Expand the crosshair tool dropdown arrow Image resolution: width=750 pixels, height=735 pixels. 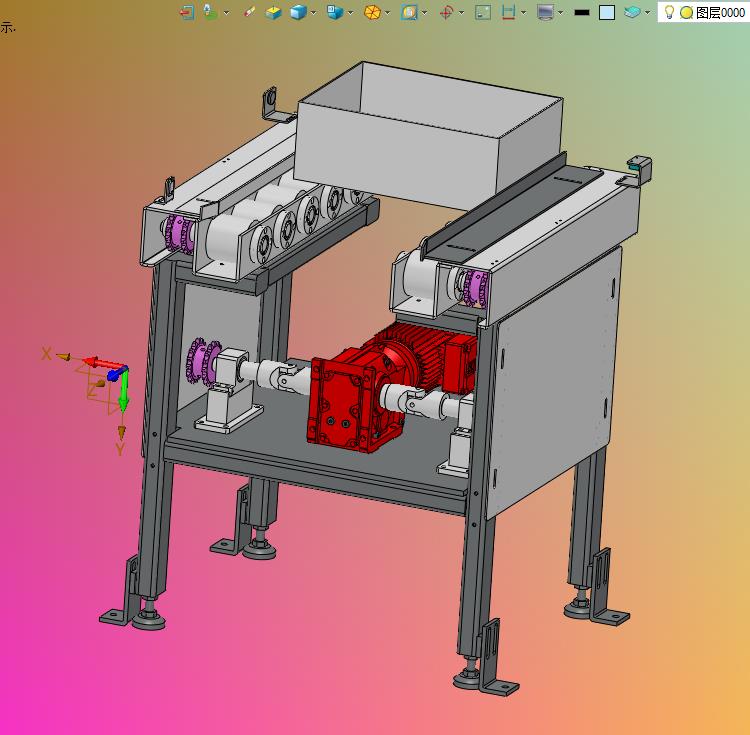(462, 13)
